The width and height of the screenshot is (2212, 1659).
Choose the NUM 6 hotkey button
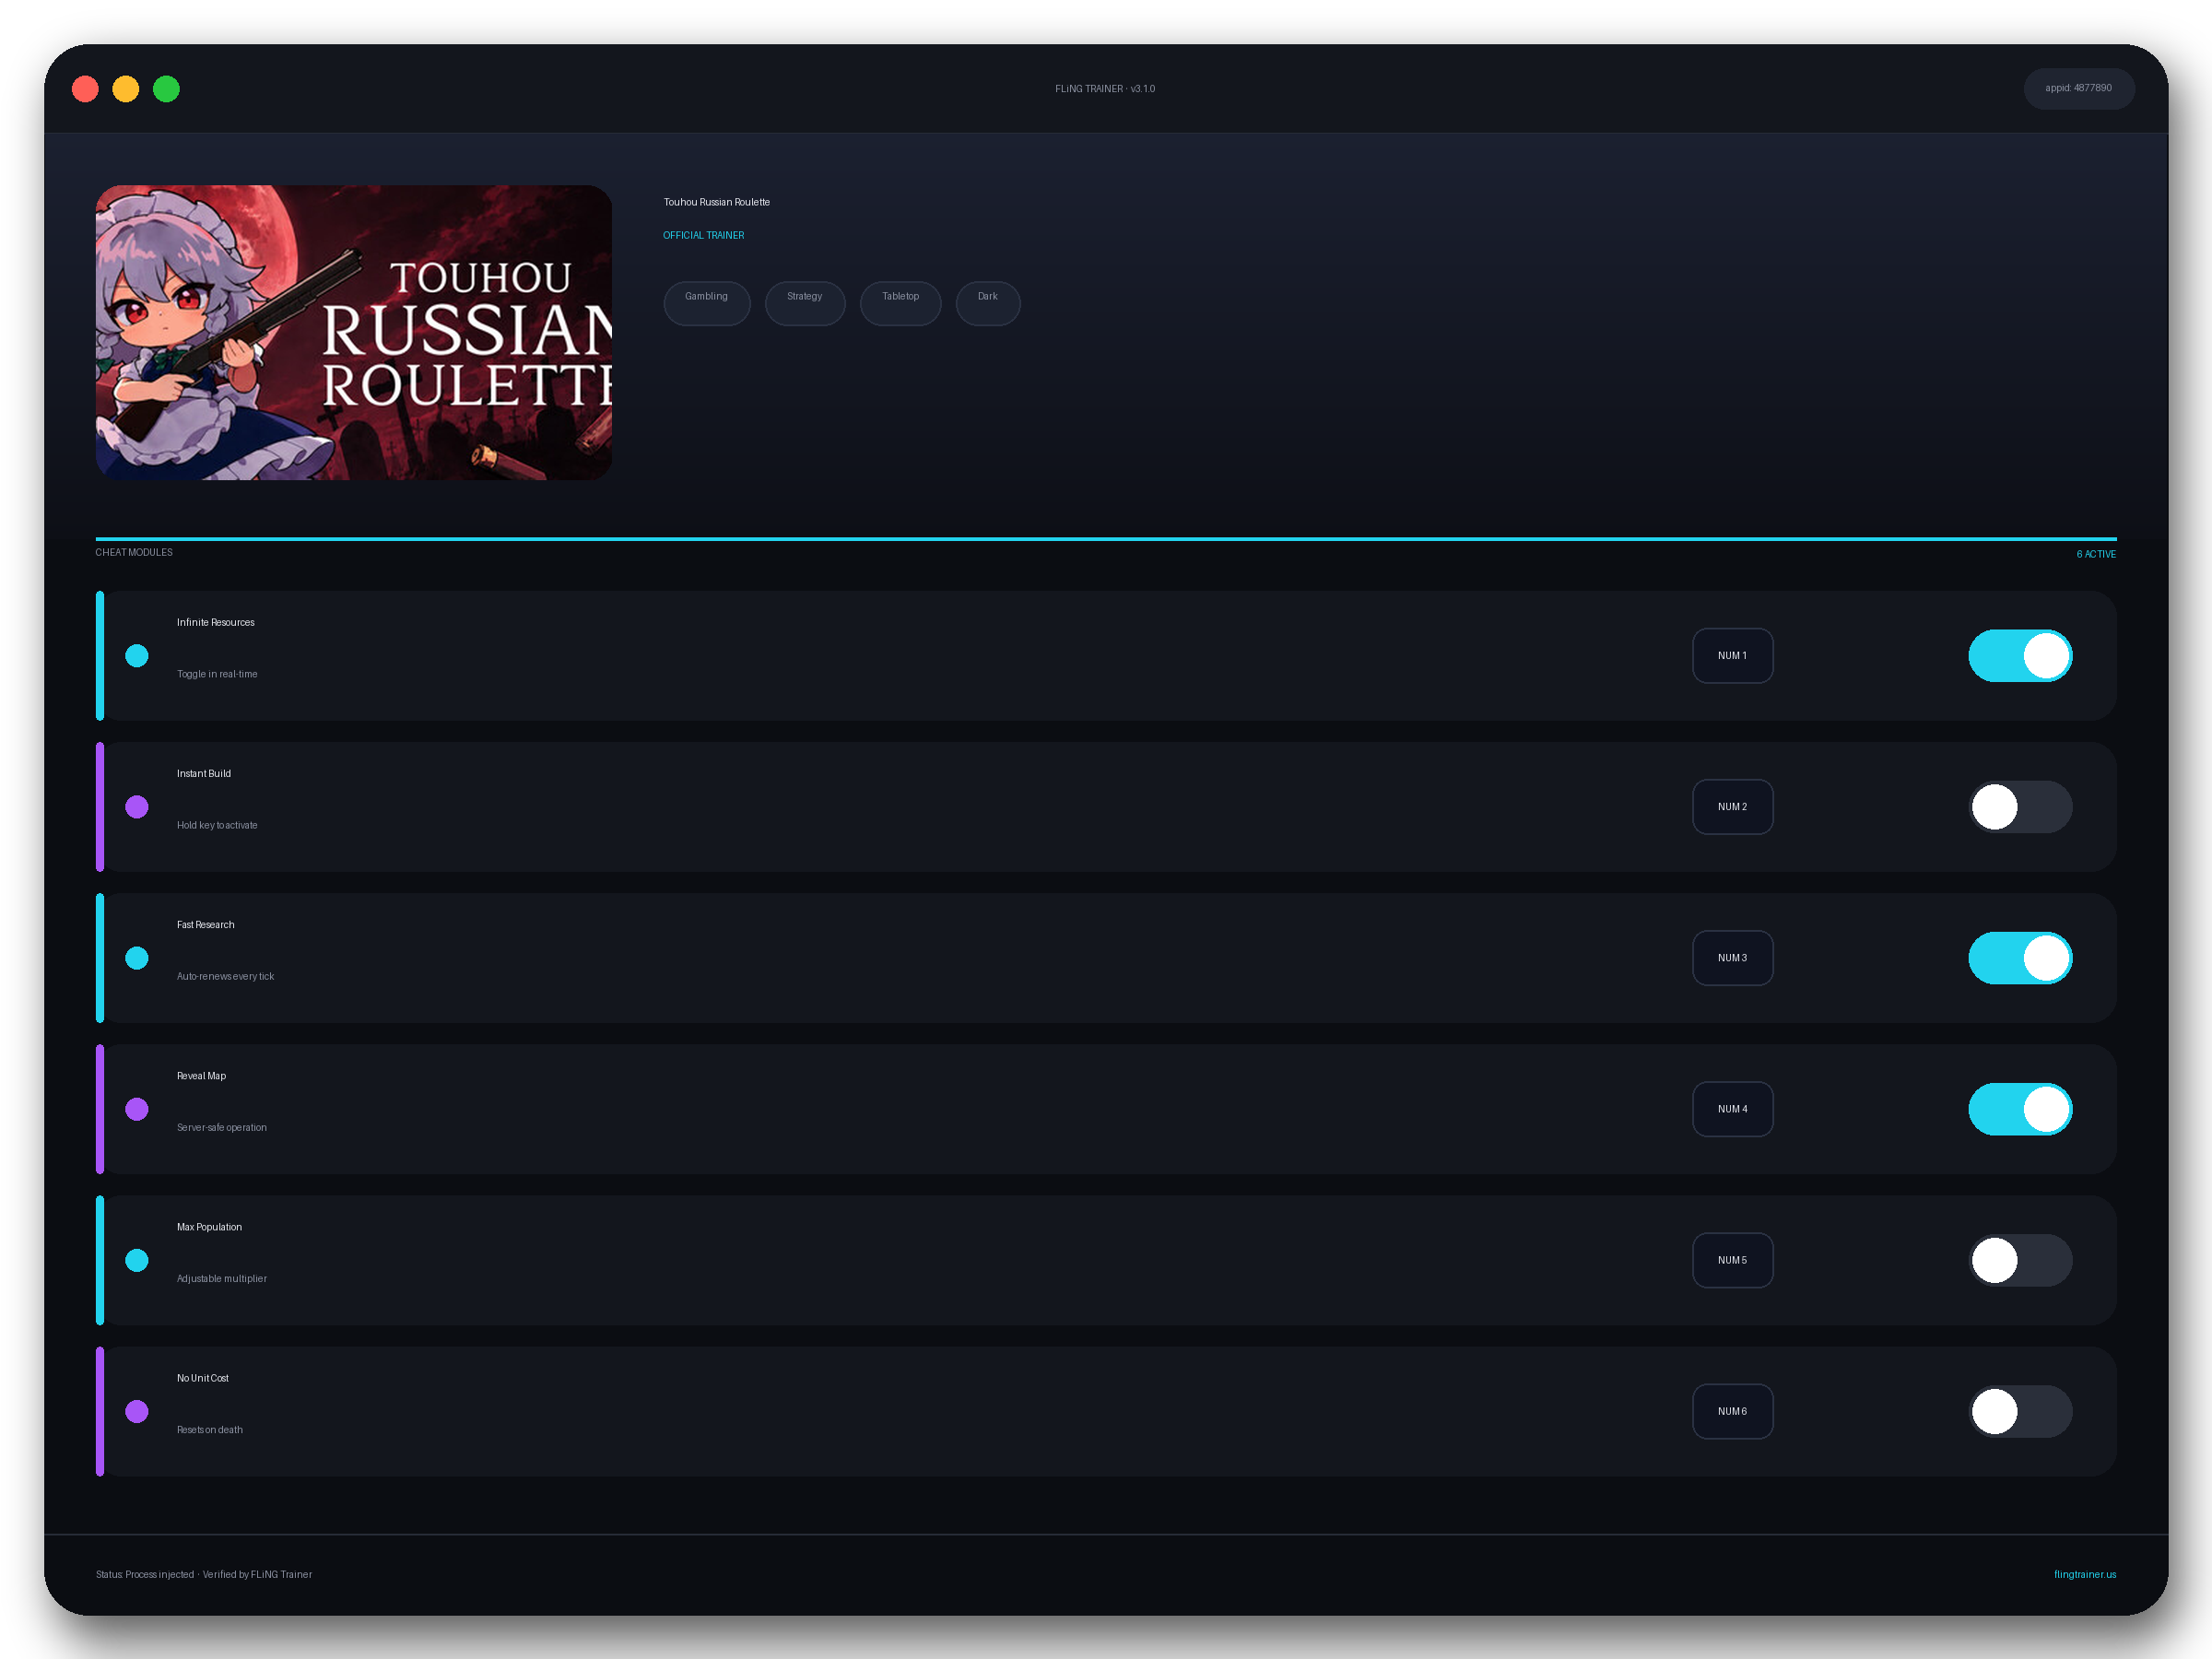[x=1732, y=1411]
